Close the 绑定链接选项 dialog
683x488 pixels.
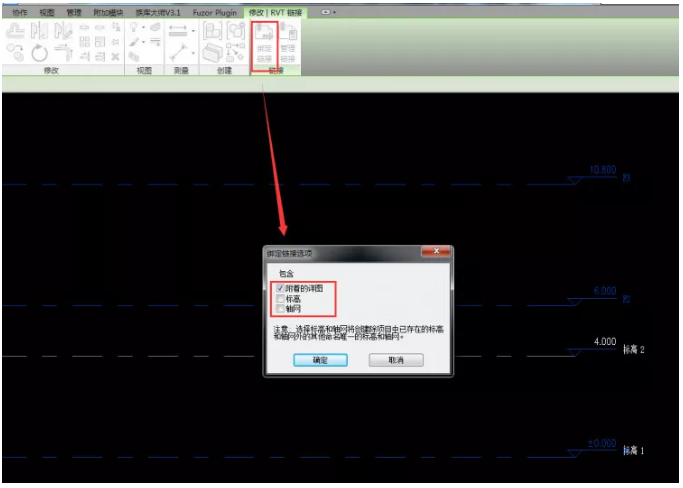click(436, 251)
